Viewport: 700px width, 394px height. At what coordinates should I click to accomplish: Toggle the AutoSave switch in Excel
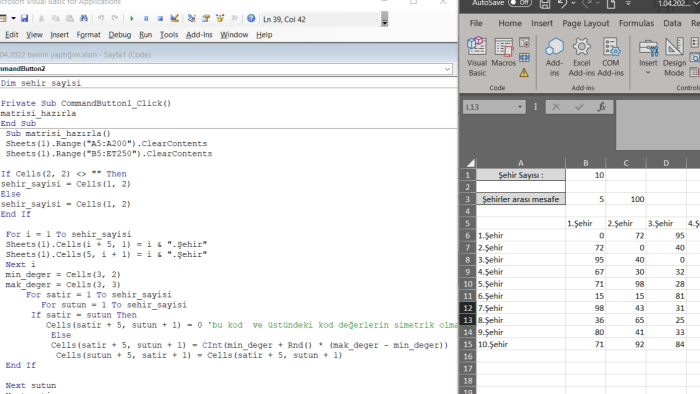520,3
